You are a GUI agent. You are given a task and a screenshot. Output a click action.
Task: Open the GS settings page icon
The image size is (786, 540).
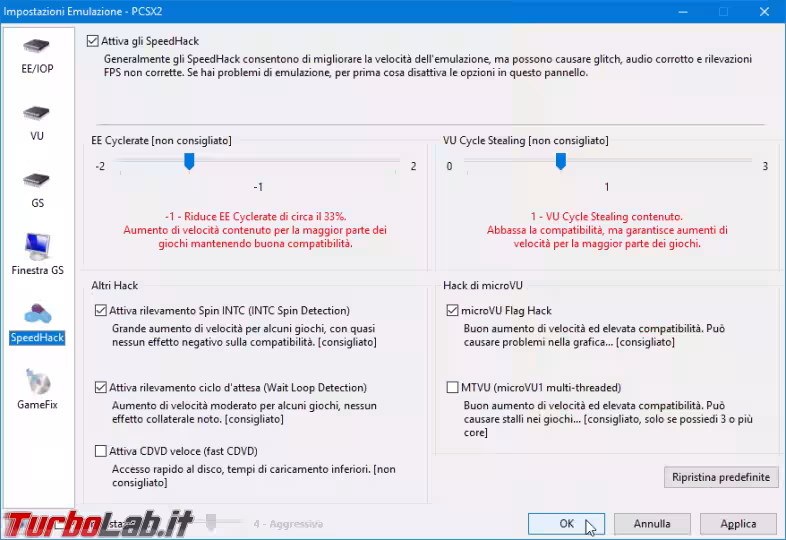pos(37,180)
